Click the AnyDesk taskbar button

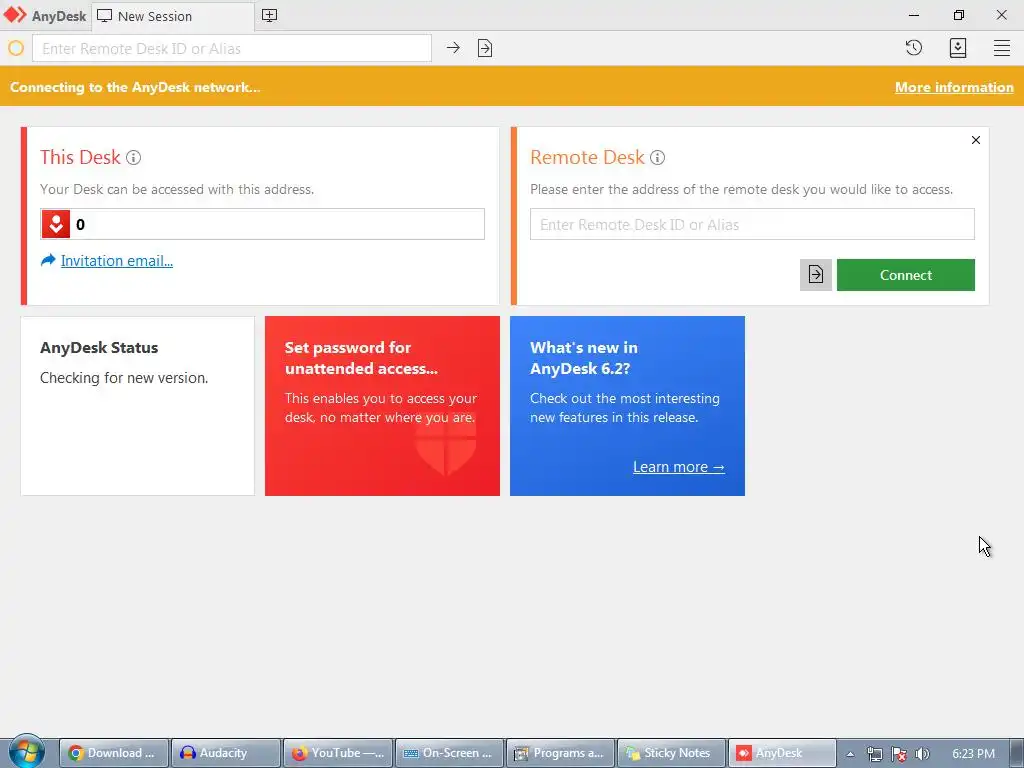coord(782,753)
